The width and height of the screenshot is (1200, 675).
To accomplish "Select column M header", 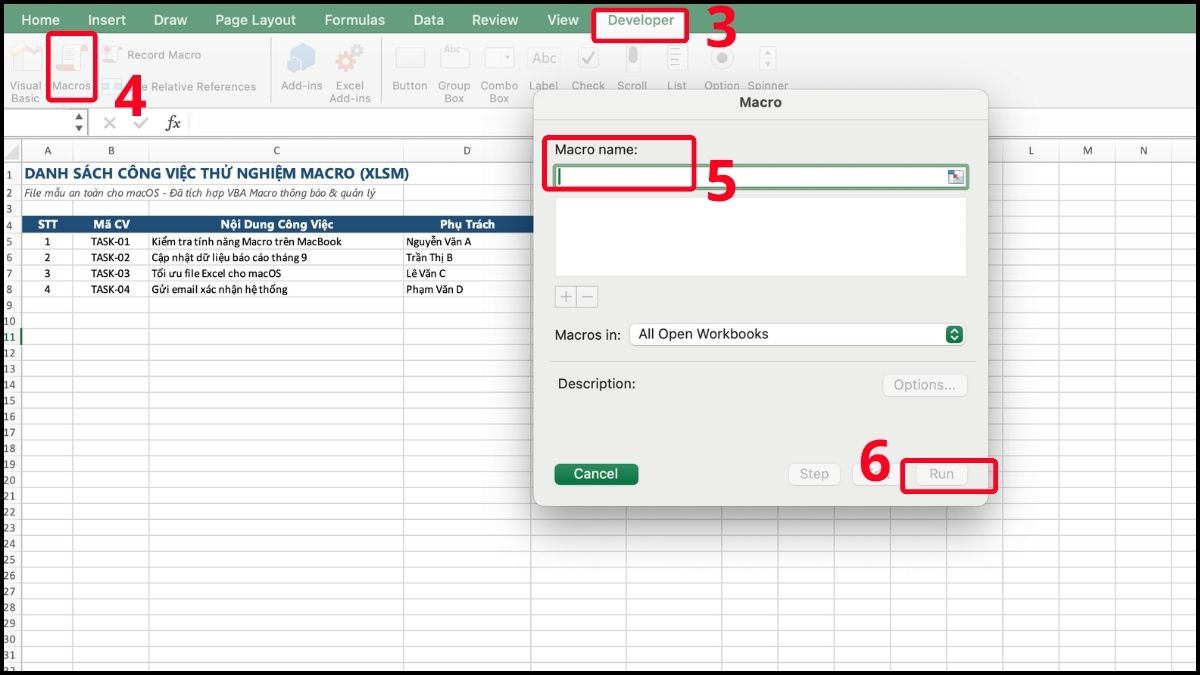I will tap(1087, 151).
